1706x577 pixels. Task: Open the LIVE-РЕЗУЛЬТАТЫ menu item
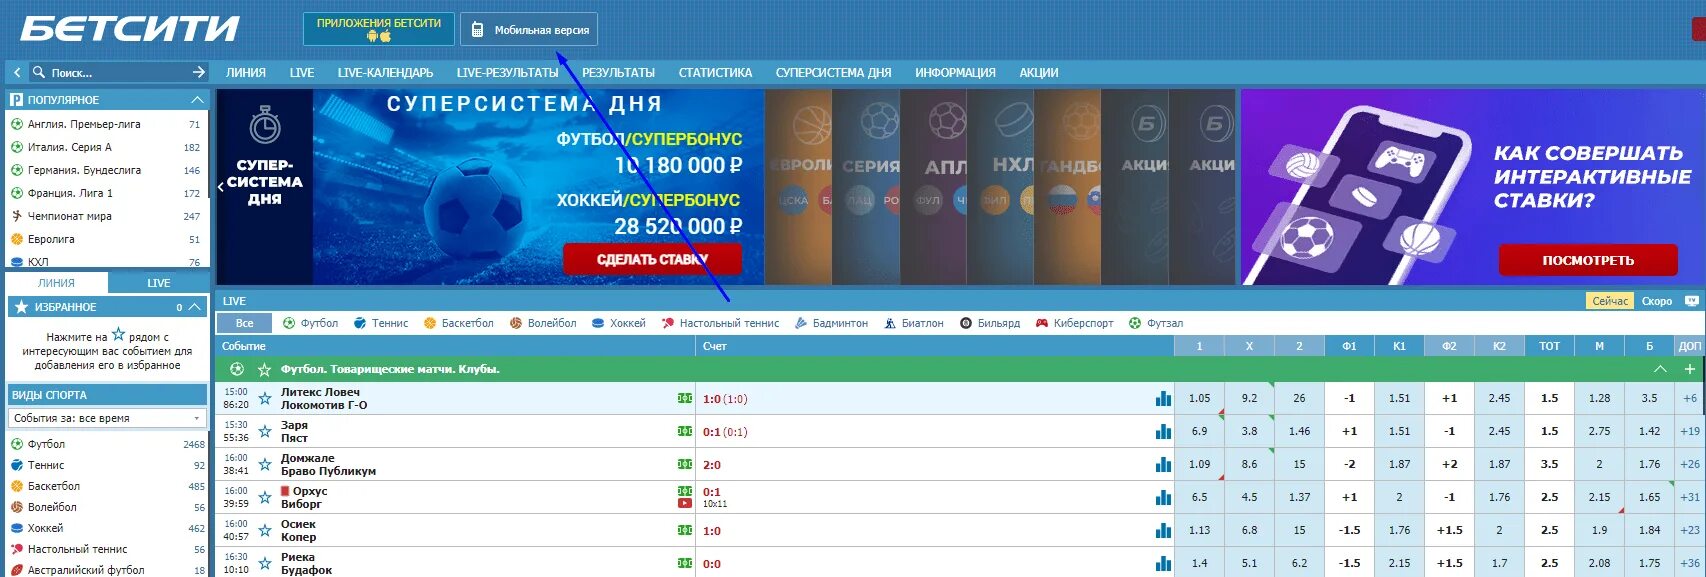507,72
